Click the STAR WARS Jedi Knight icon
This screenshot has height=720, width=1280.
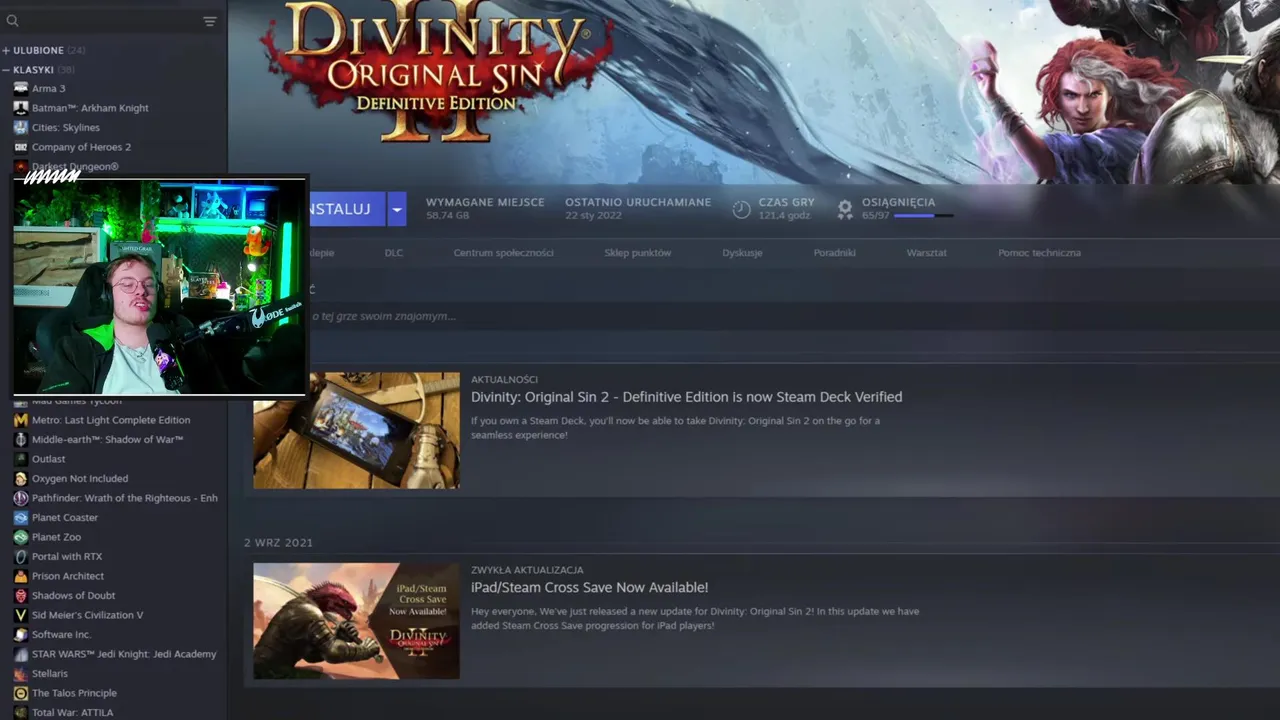pyautogui.click(x=21, y=654)
